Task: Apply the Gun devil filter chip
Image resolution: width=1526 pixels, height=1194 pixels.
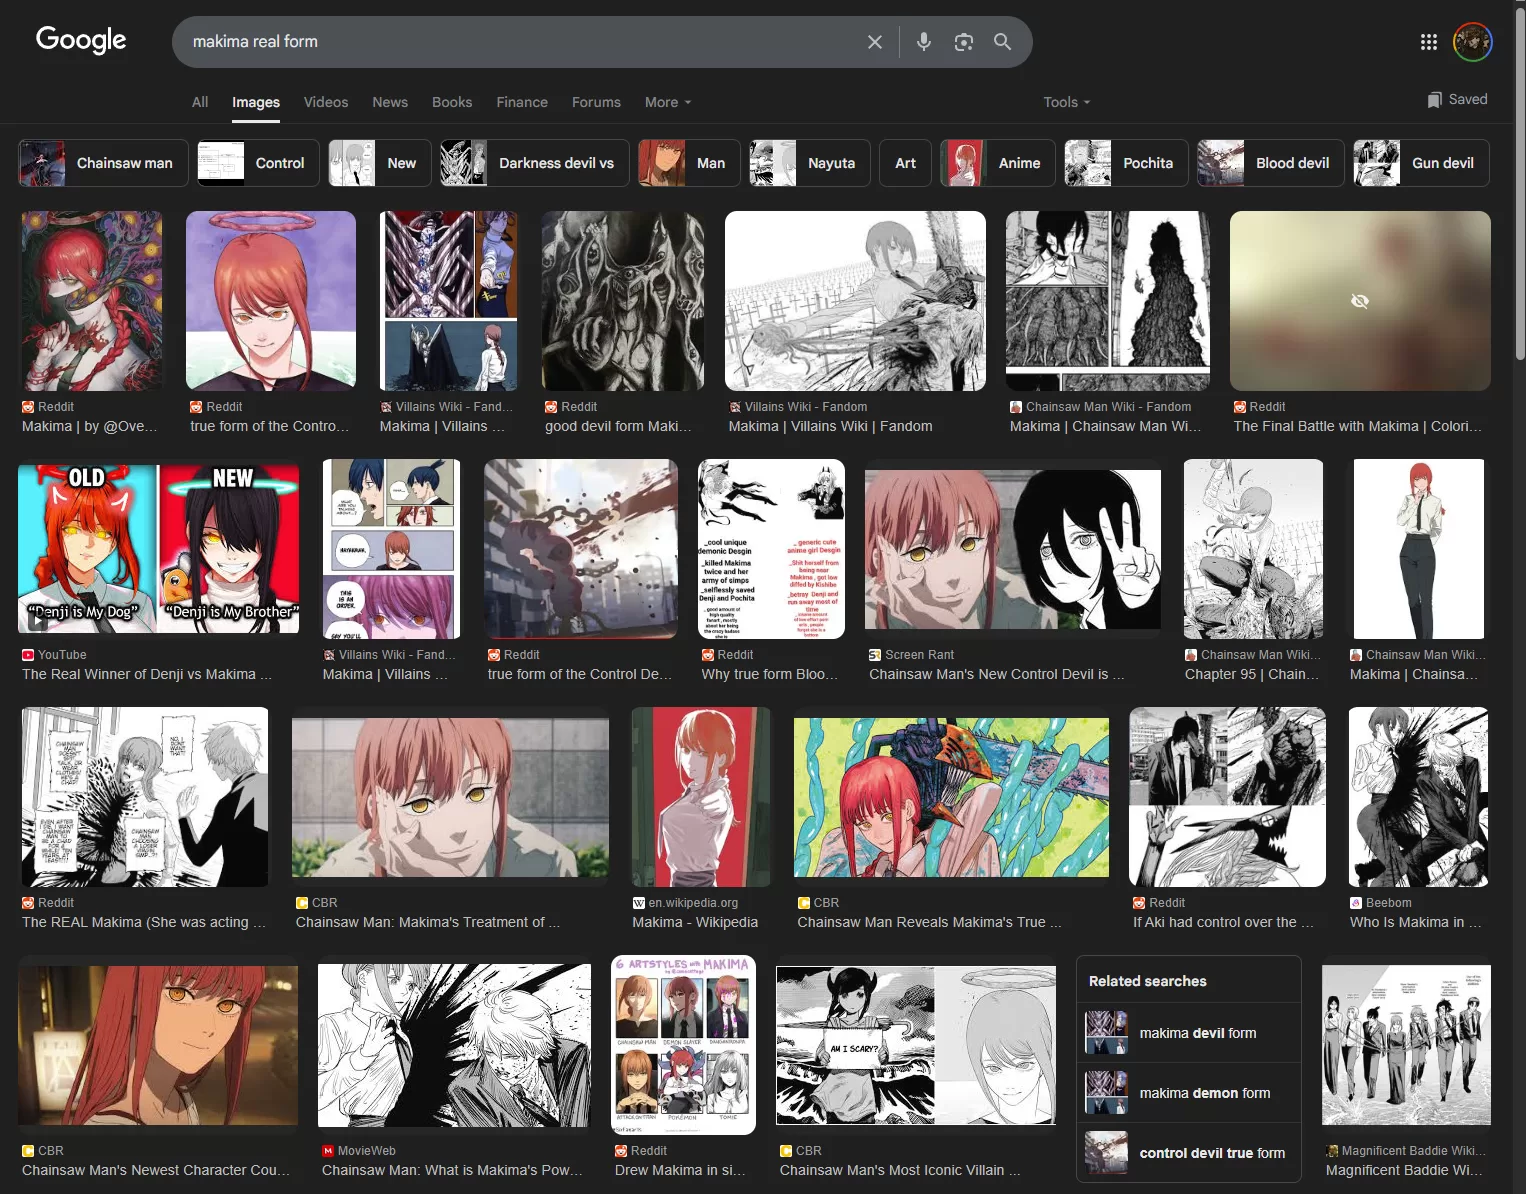Action: click(1420, 163)
